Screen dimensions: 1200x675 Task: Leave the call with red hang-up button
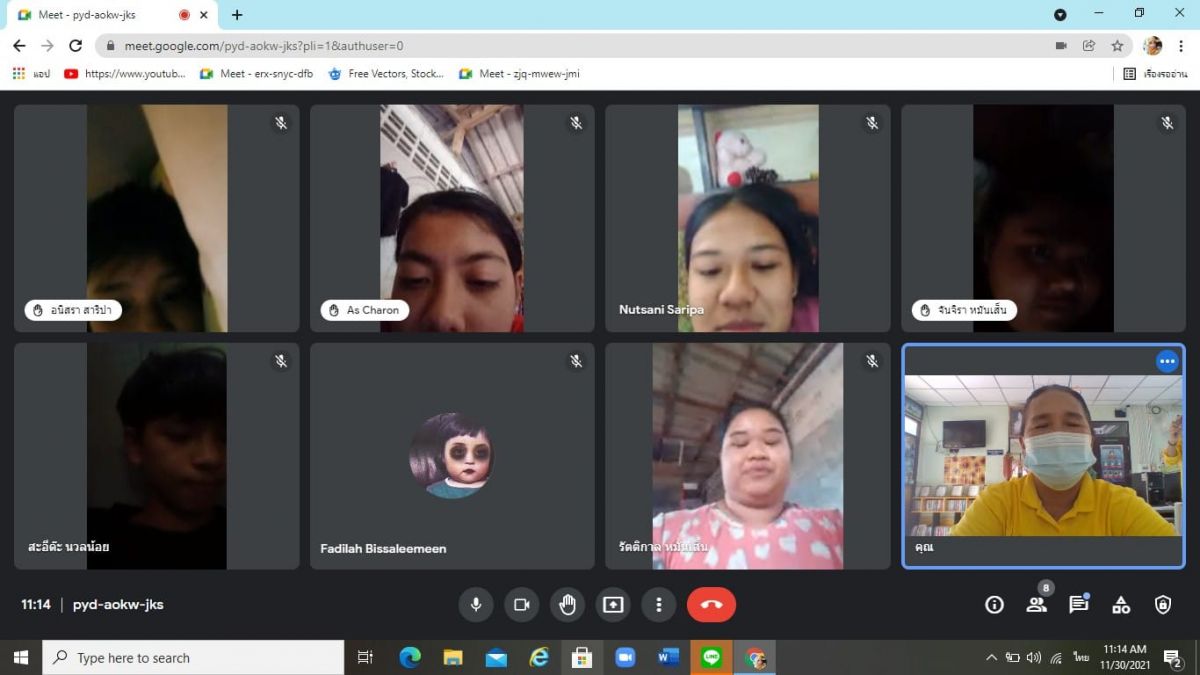click(711, 605)
